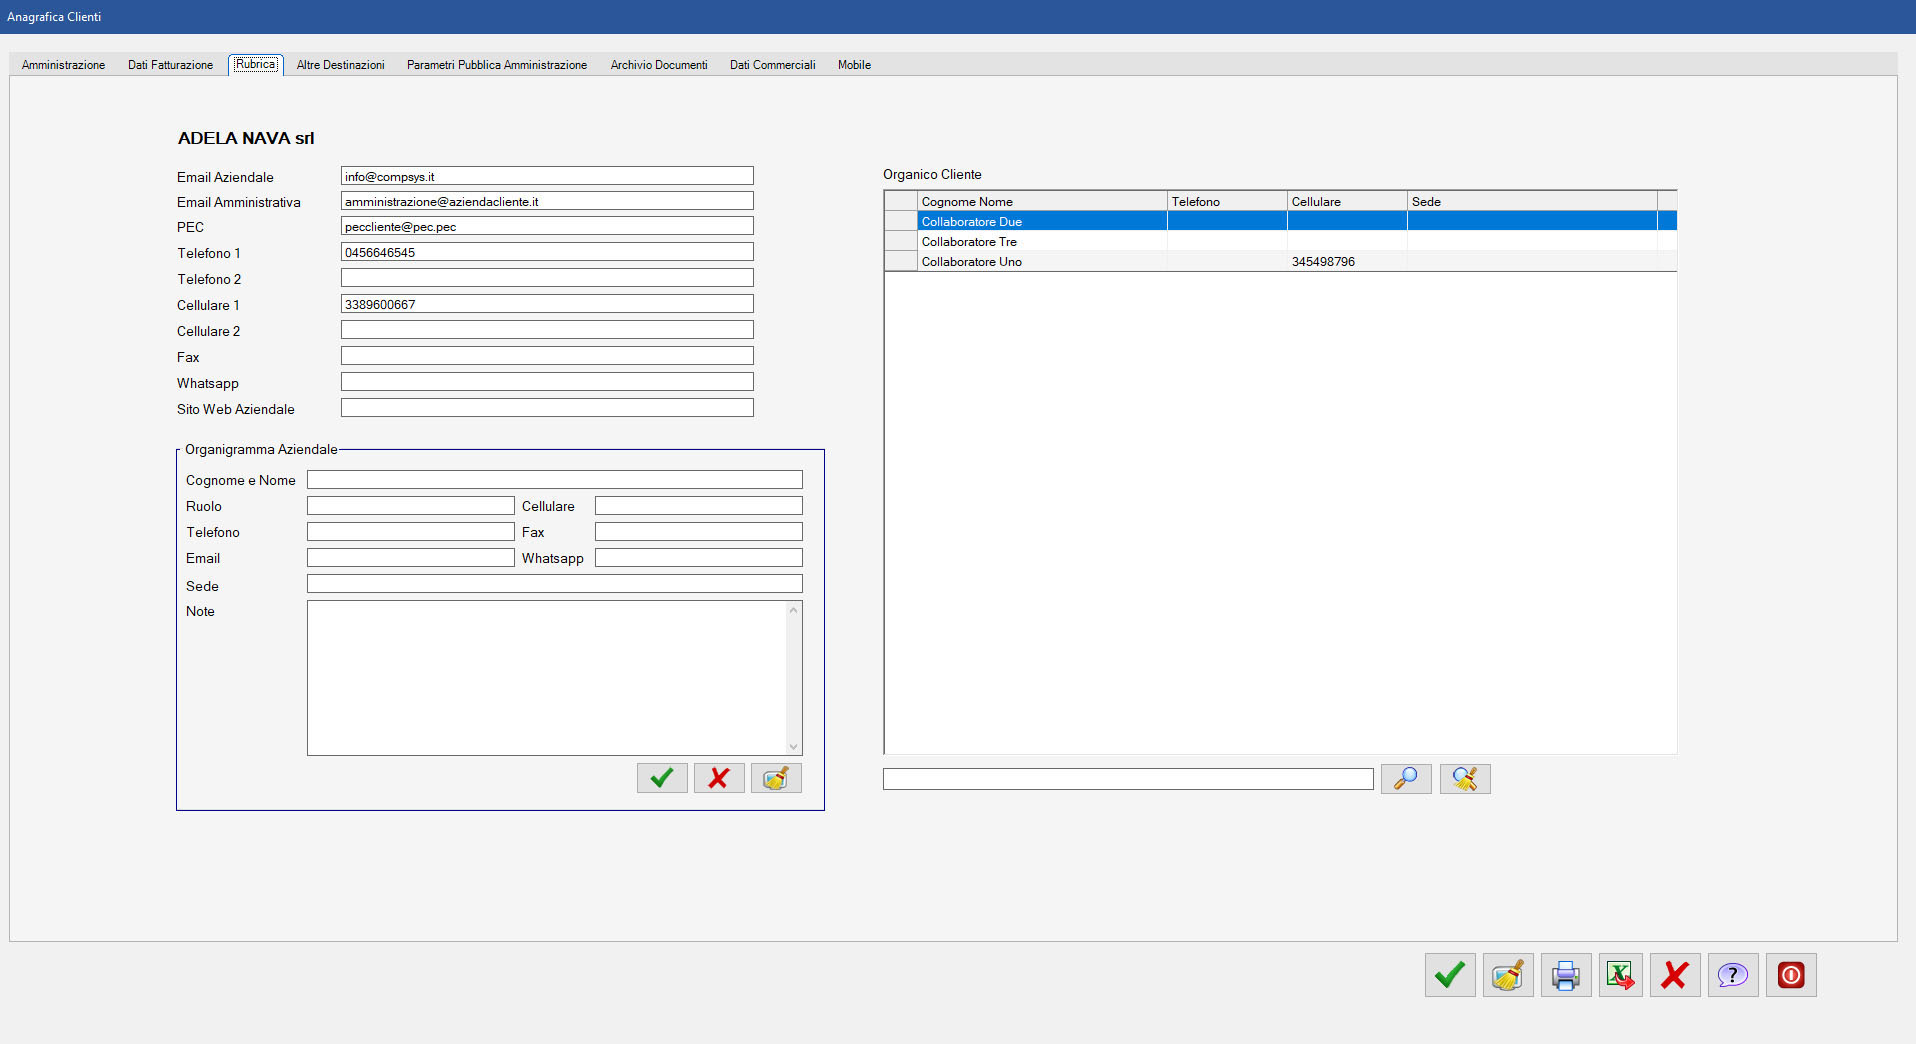Clear the search with the magnifier broom icon

[1464, 778]
